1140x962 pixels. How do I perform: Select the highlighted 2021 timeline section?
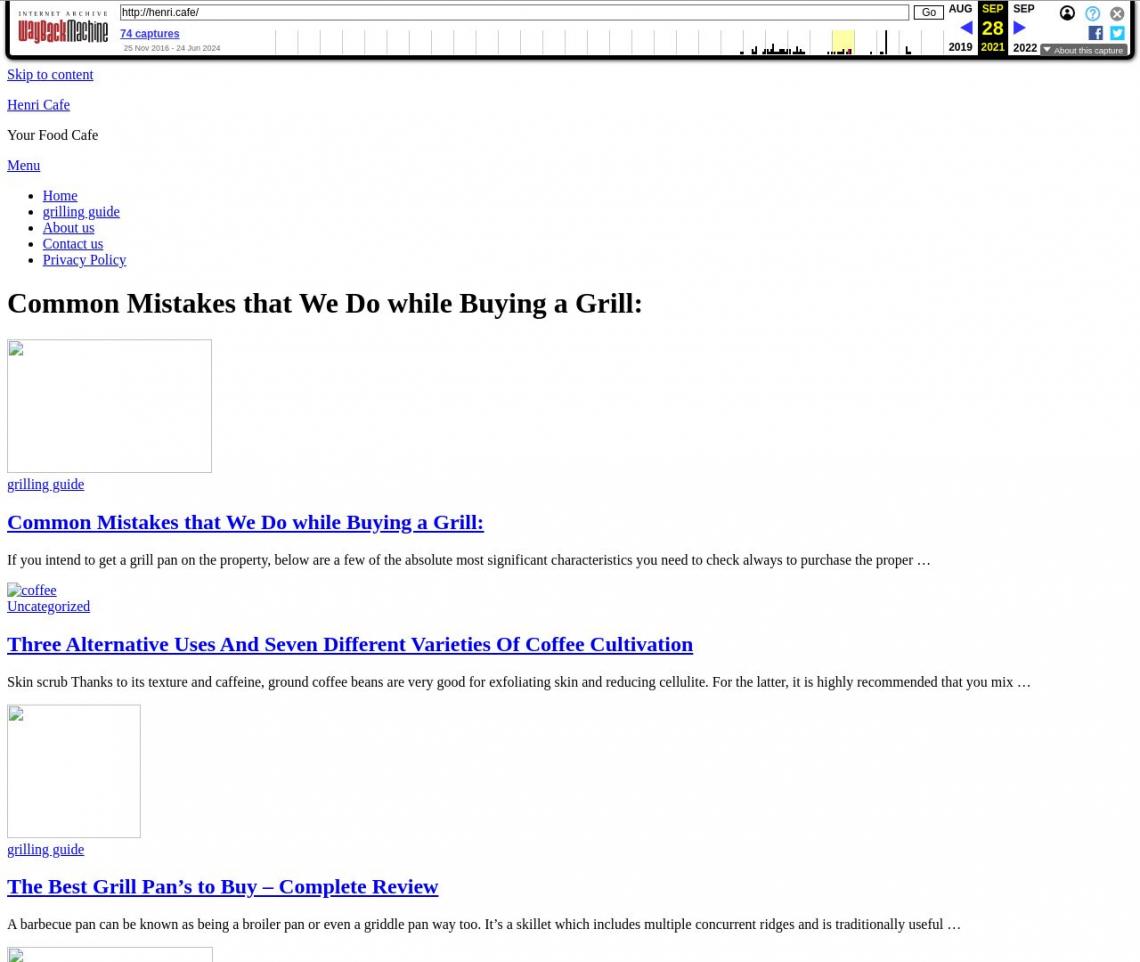[x=843, y=42]
